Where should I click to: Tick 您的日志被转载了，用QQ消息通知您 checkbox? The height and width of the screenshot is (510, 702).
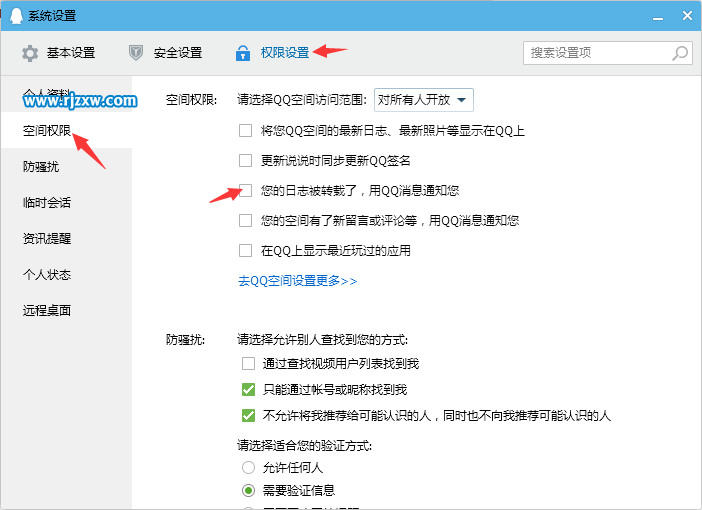245,190
